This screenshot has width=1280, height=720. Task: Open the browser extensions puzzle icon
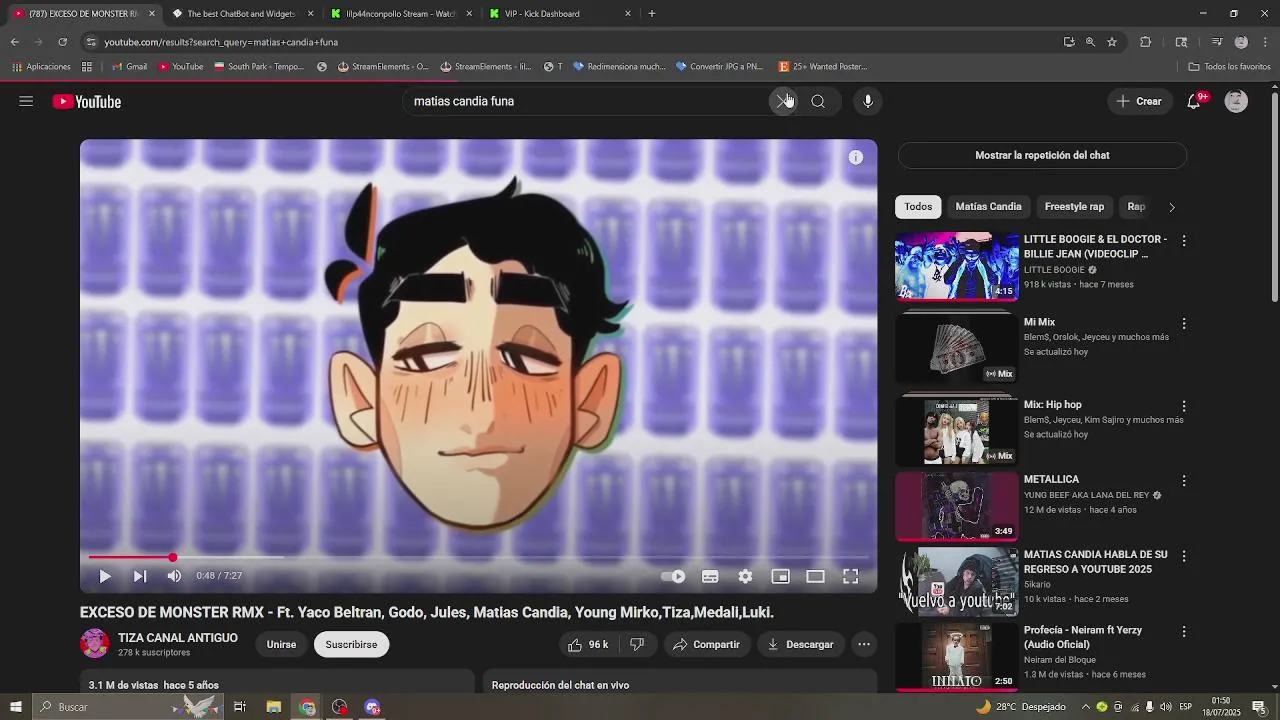point(1146,42)
